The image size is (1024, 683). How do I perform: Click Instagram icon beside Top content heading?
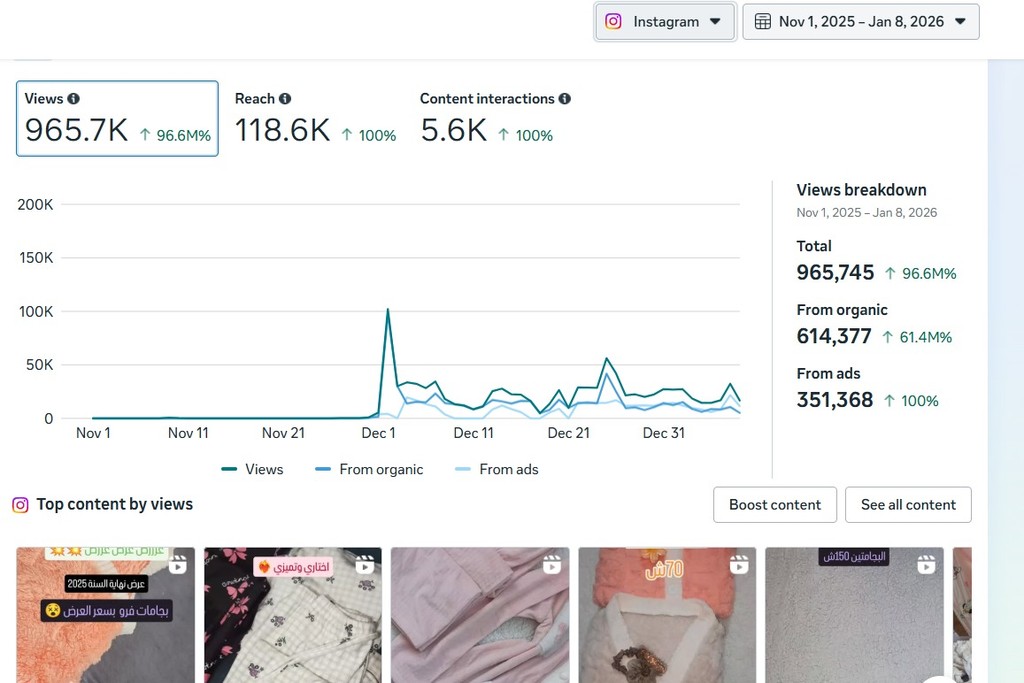[20, 505]
